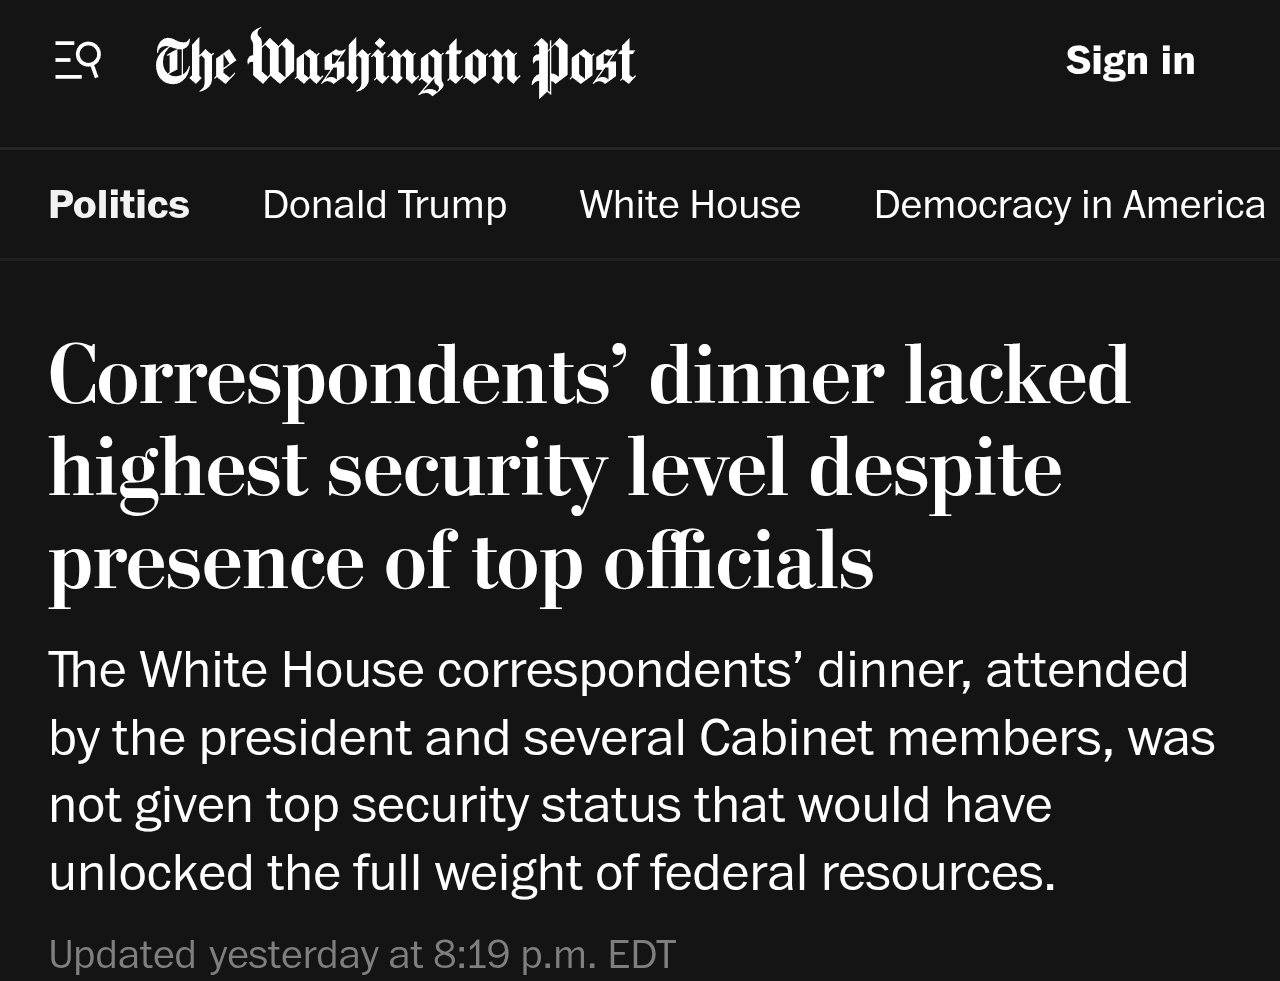Click 'federal resources' in the summary
Screen dimensions: 1280x981
[852, 873]
